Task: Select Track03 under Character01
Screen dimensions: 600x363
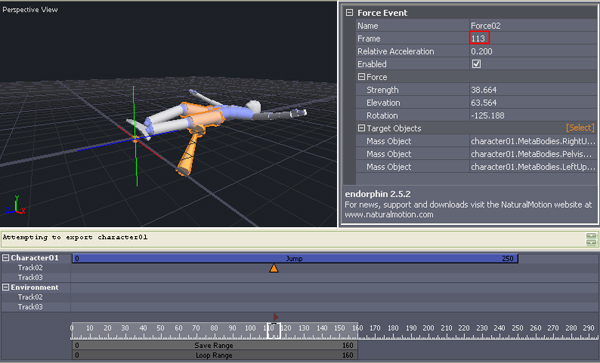Action: point(30,277)
